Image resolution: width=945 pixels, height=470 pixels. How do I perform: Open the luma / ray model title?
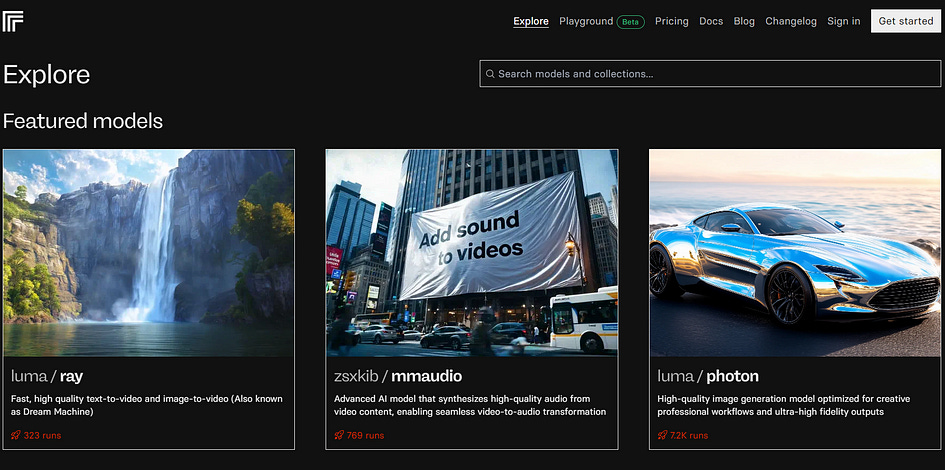(x=47, y=377)
